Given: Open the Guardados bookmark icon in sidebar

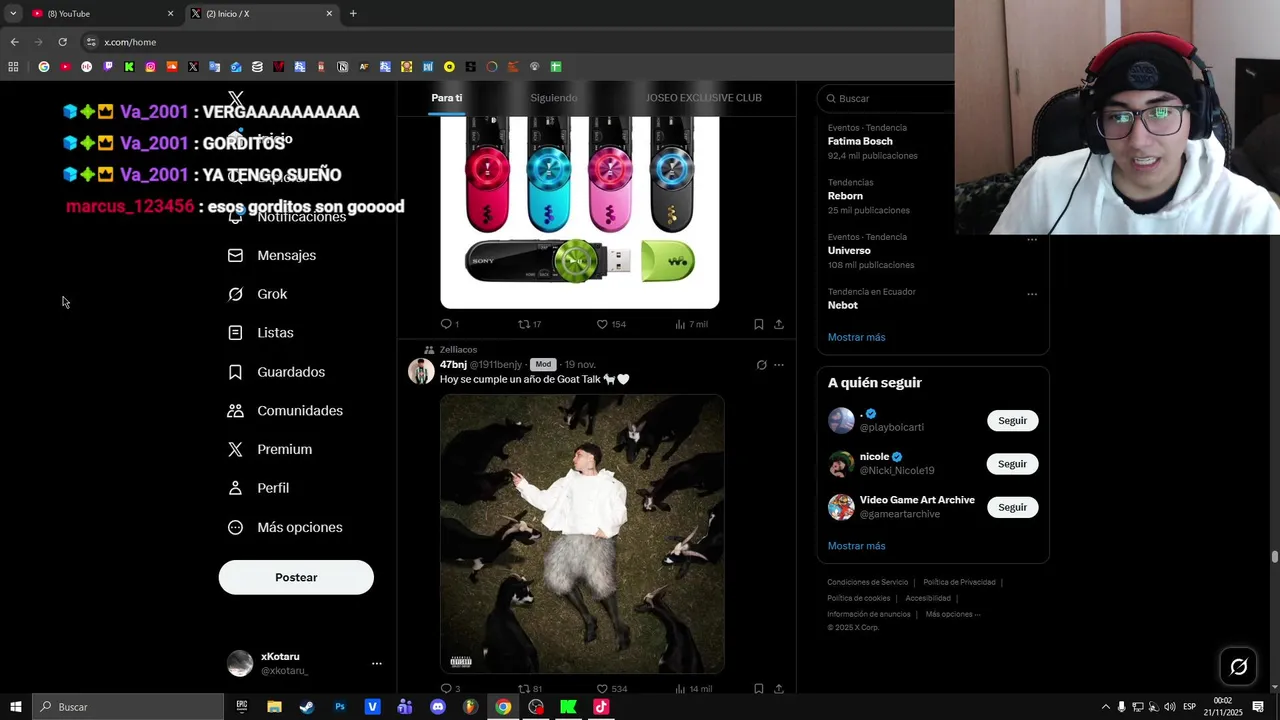Looking at the screenshot, I should (x=235, y=372).
